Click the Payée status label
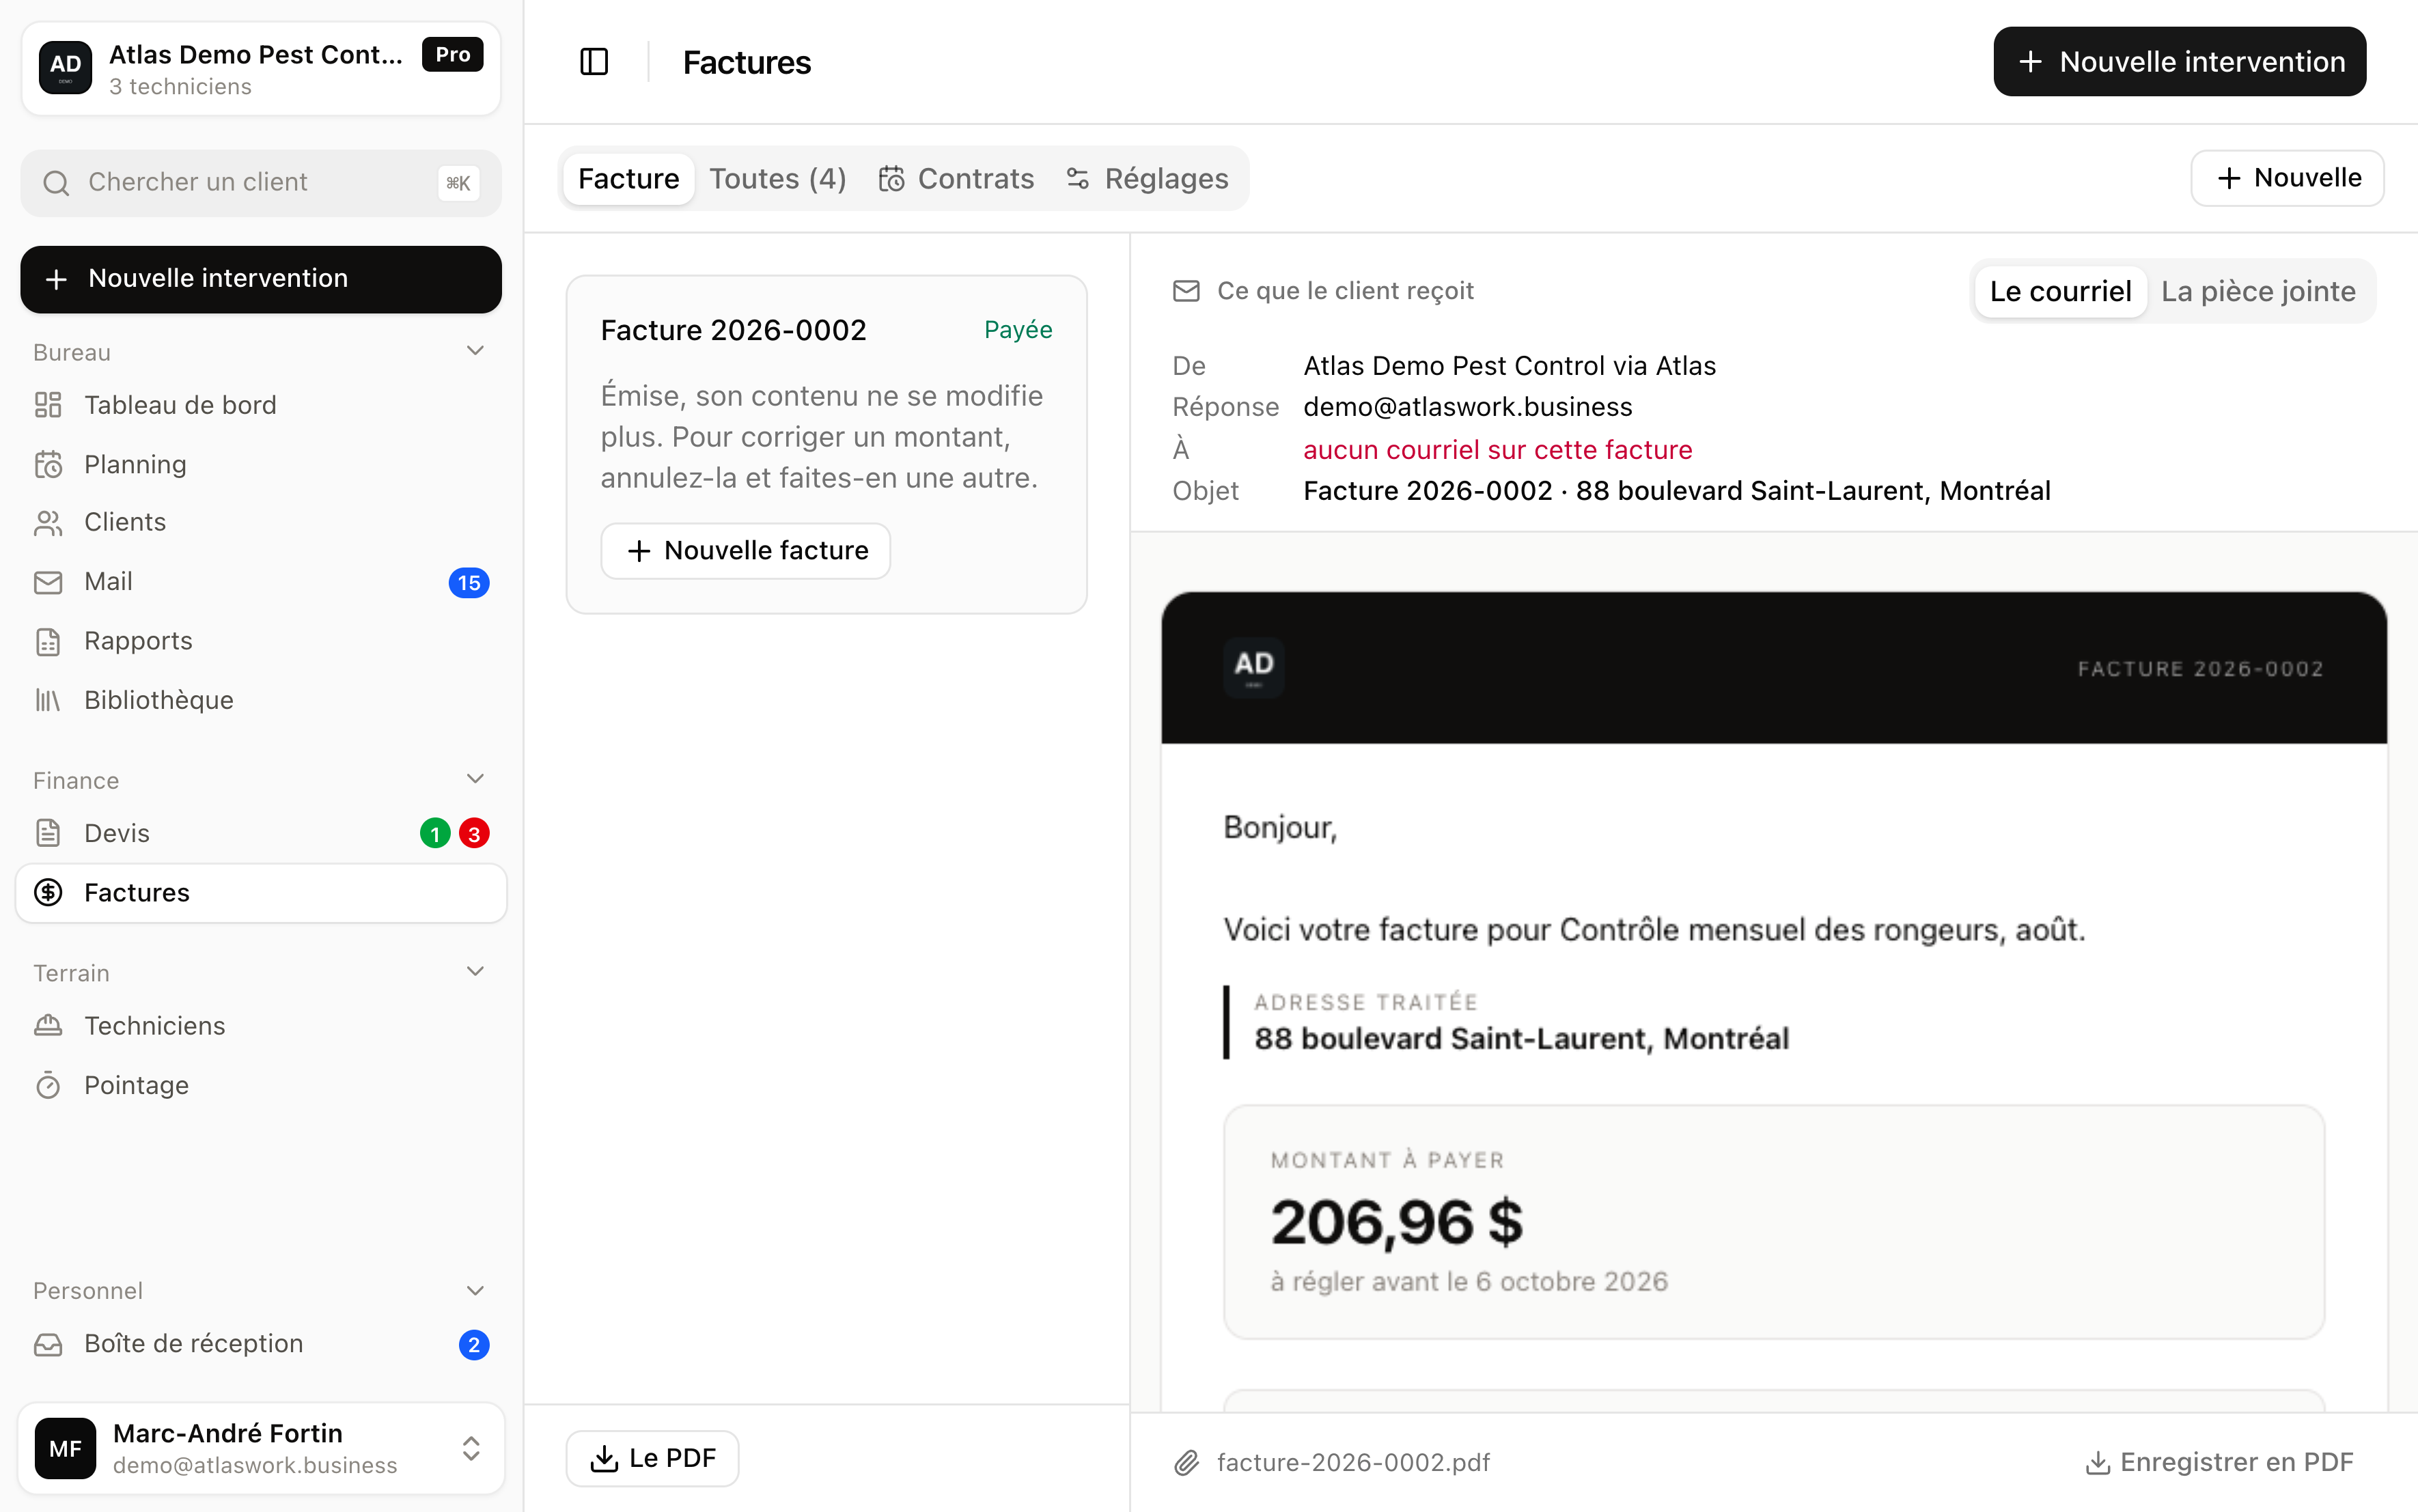The image size is (2418, 1512). (x=1018, y=330)
